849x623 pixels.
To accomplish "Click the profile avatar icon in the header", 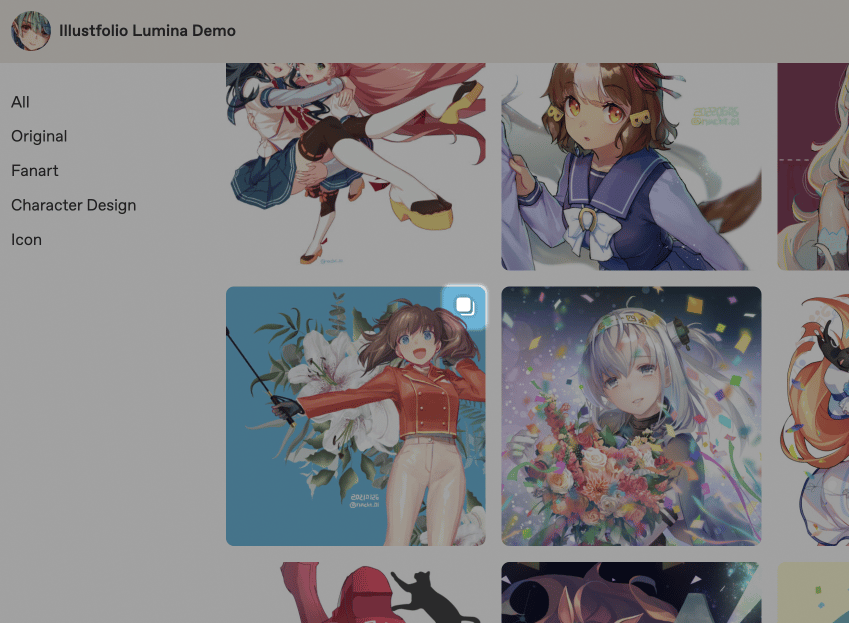I will (x=31, y=31).
